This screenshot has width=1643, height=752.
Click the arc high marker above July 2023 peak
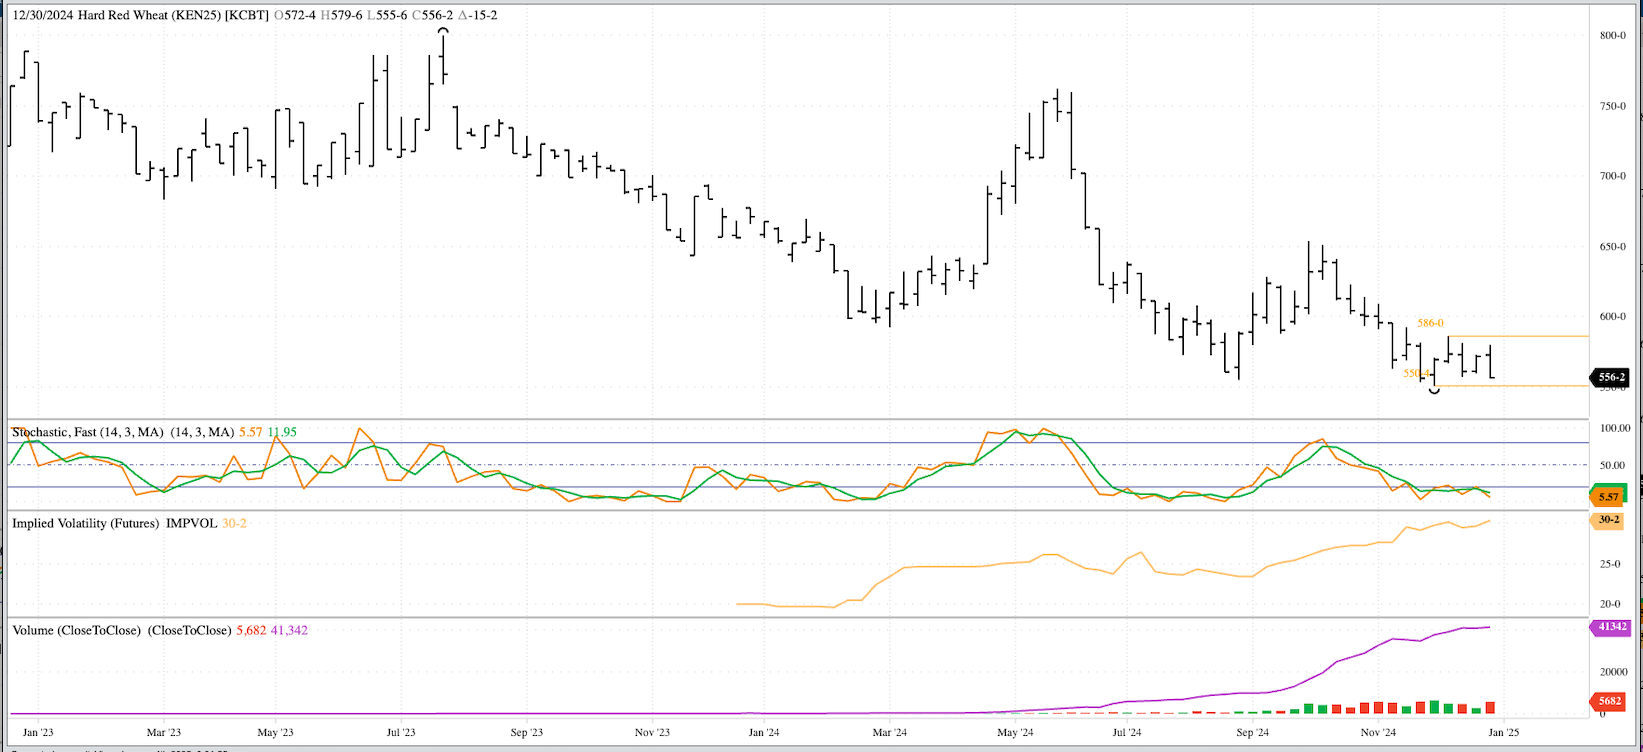pyautogui.click(x=443, y=32)
